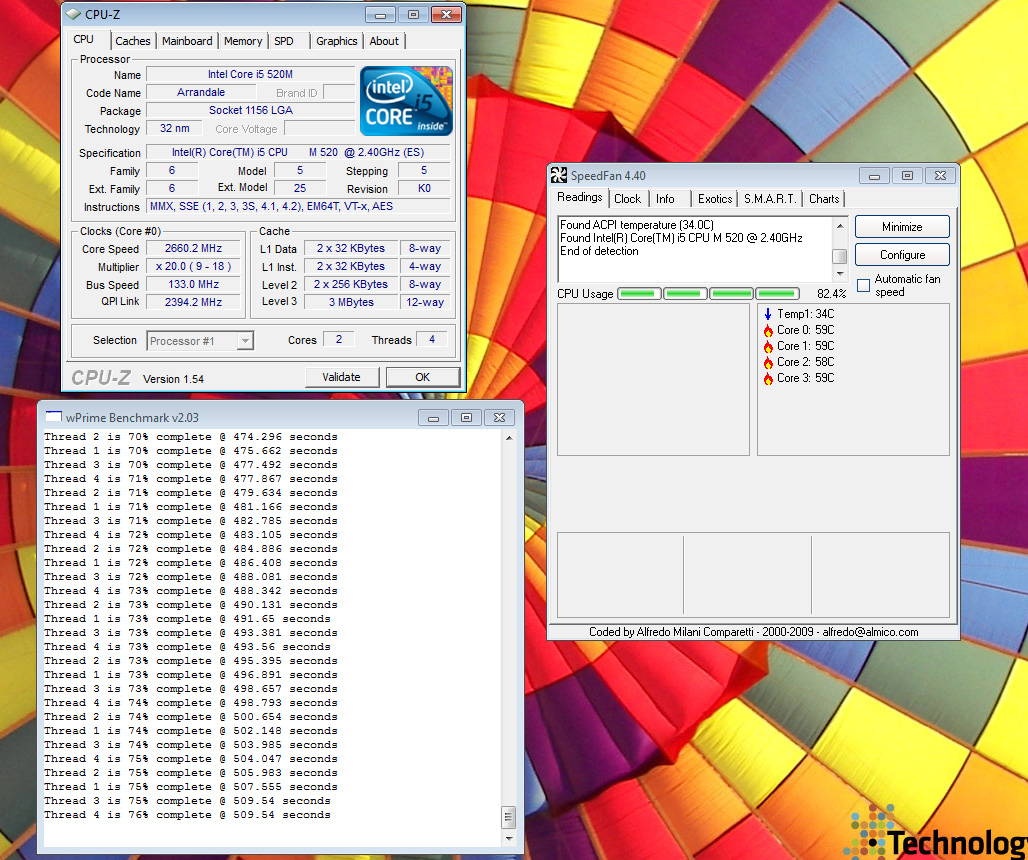Switch to the Clock tab in SpeedFan
This screenshot has height=860, width=1028.
pos(627,199)
